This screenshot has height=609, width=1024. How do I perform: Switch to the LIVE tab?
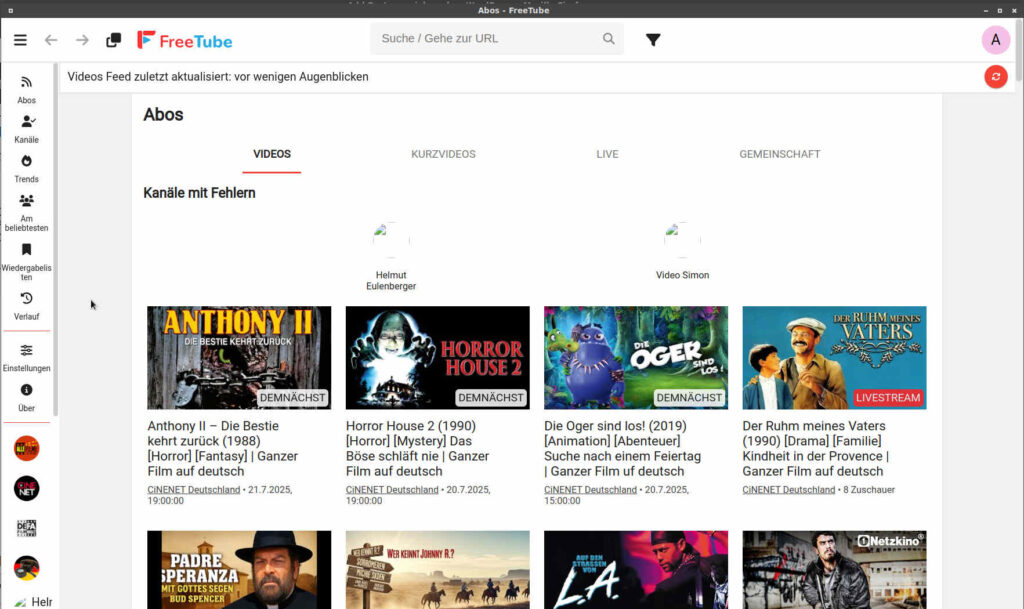pos(607,155)
